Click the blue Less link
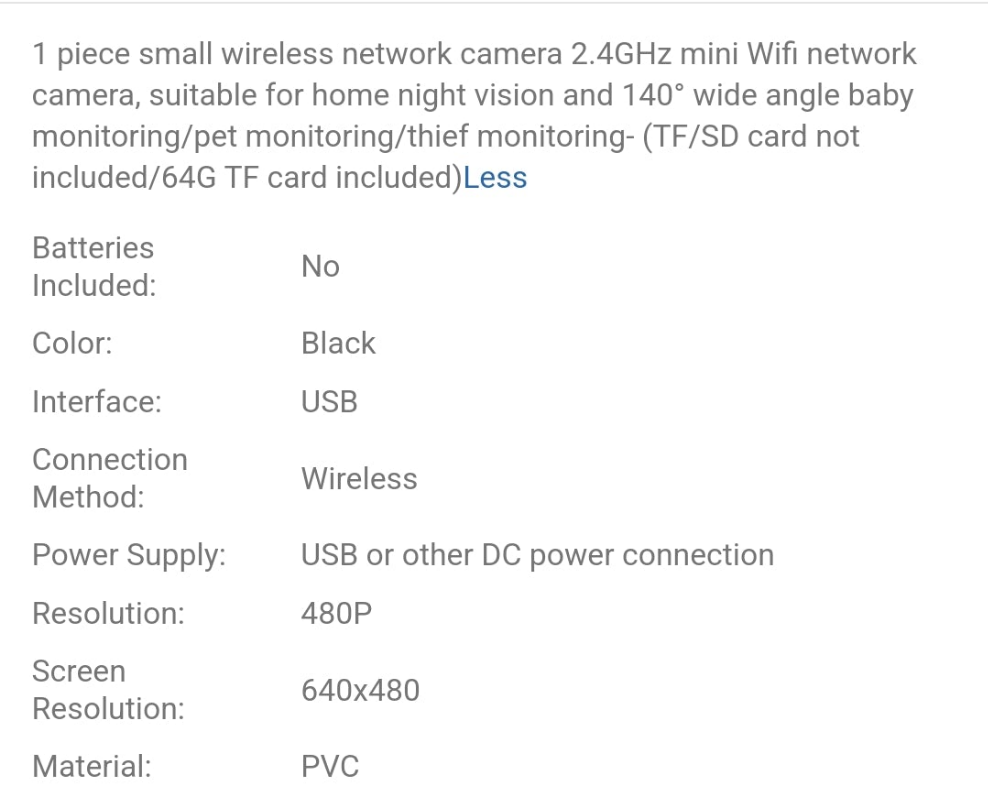 pyautogui.click(x=495, y=178)
